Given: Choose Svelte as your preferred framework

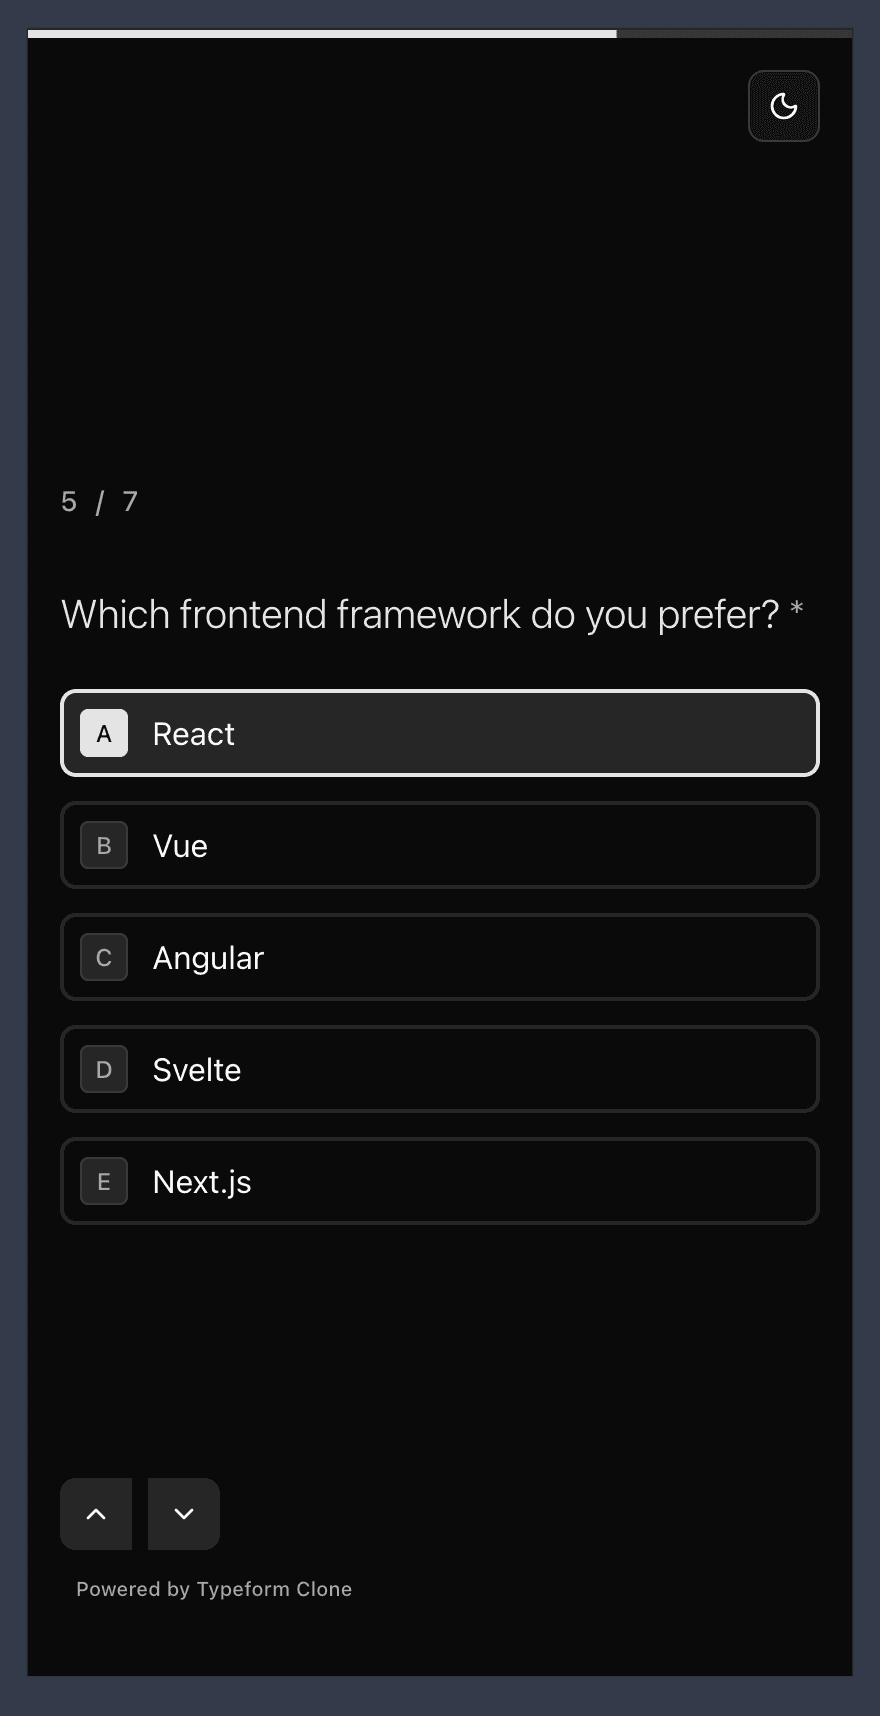Looking at the screenshot, I should pyautogui.click(x=440, y=1069).
